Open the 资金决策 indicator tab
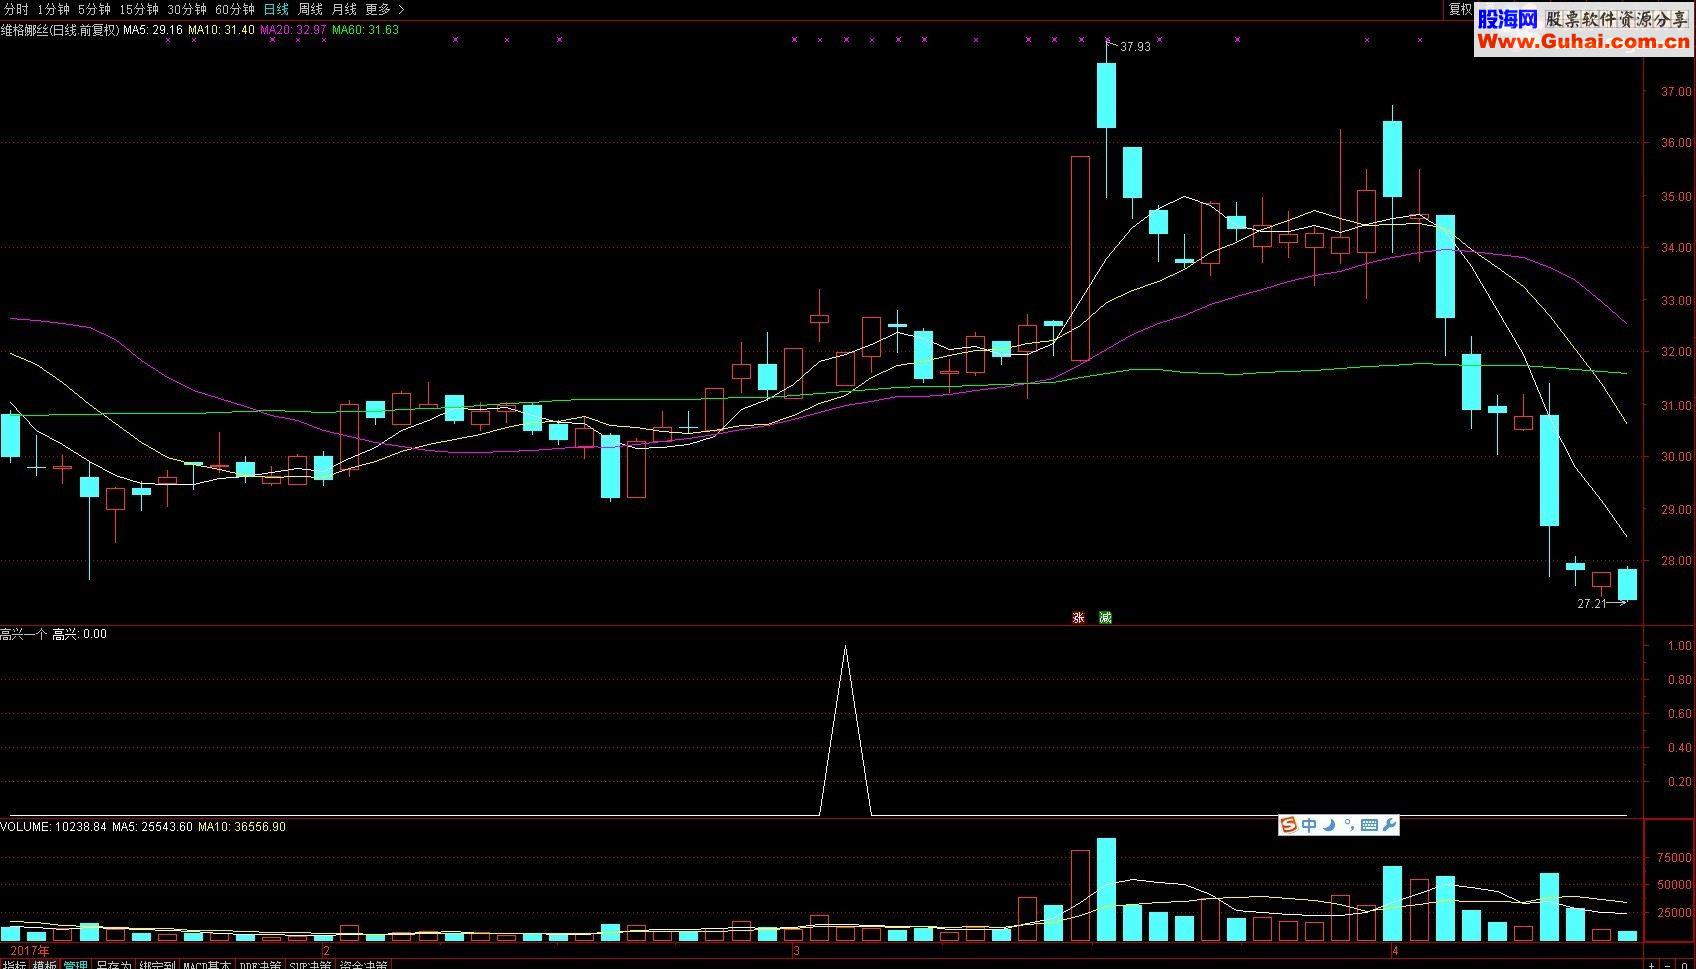 point(363,965)
